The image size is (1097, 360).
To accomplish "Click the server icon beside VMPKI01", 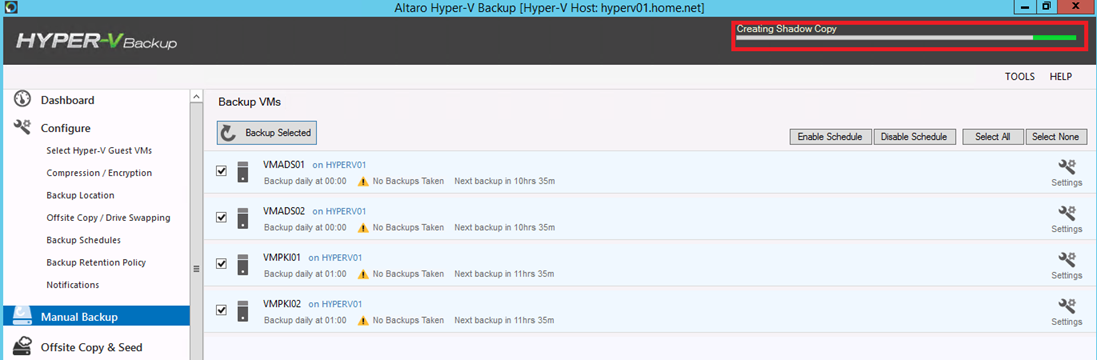I will point(243,264).
